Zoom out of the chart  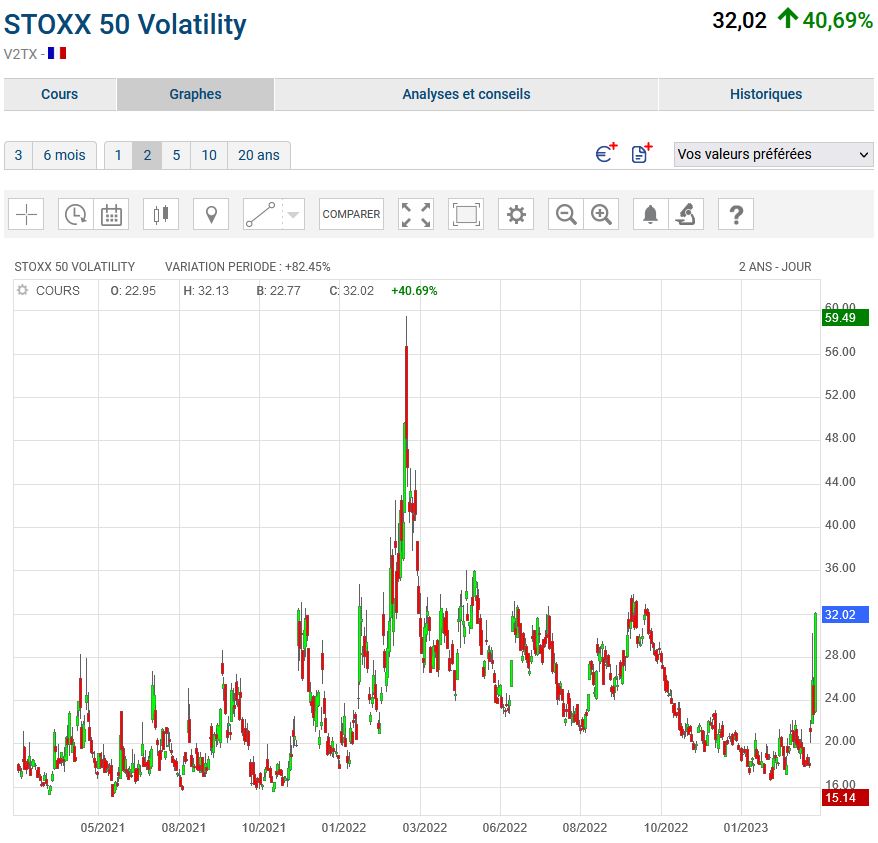point(566,214)
